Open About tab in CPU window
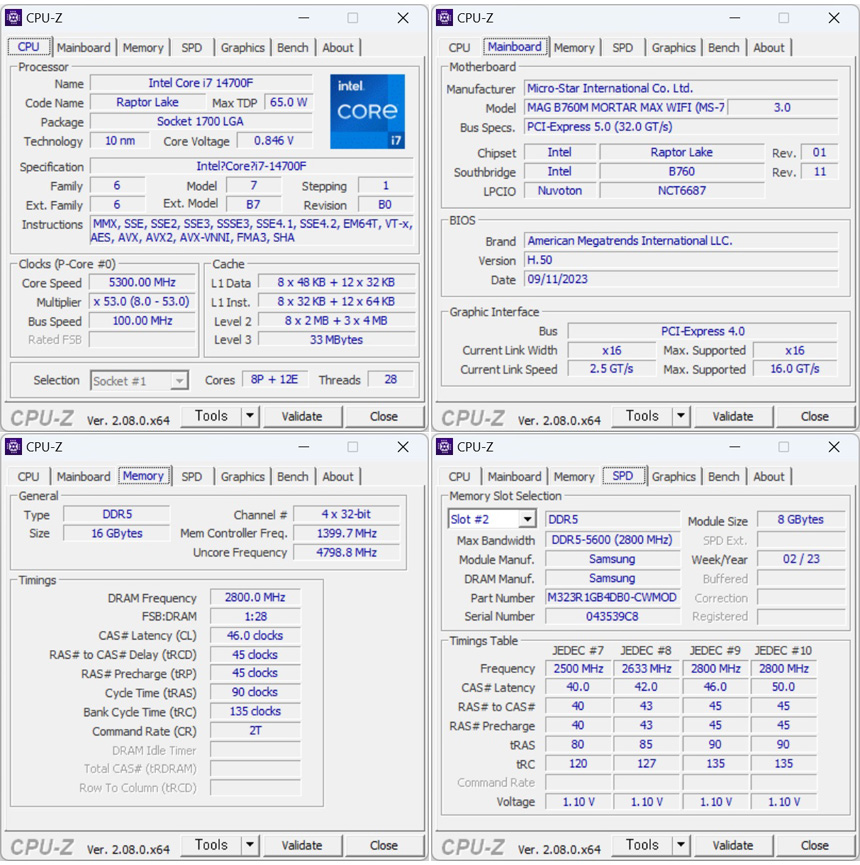Viewport: 860px width, 865px height. tap(338, 47)
